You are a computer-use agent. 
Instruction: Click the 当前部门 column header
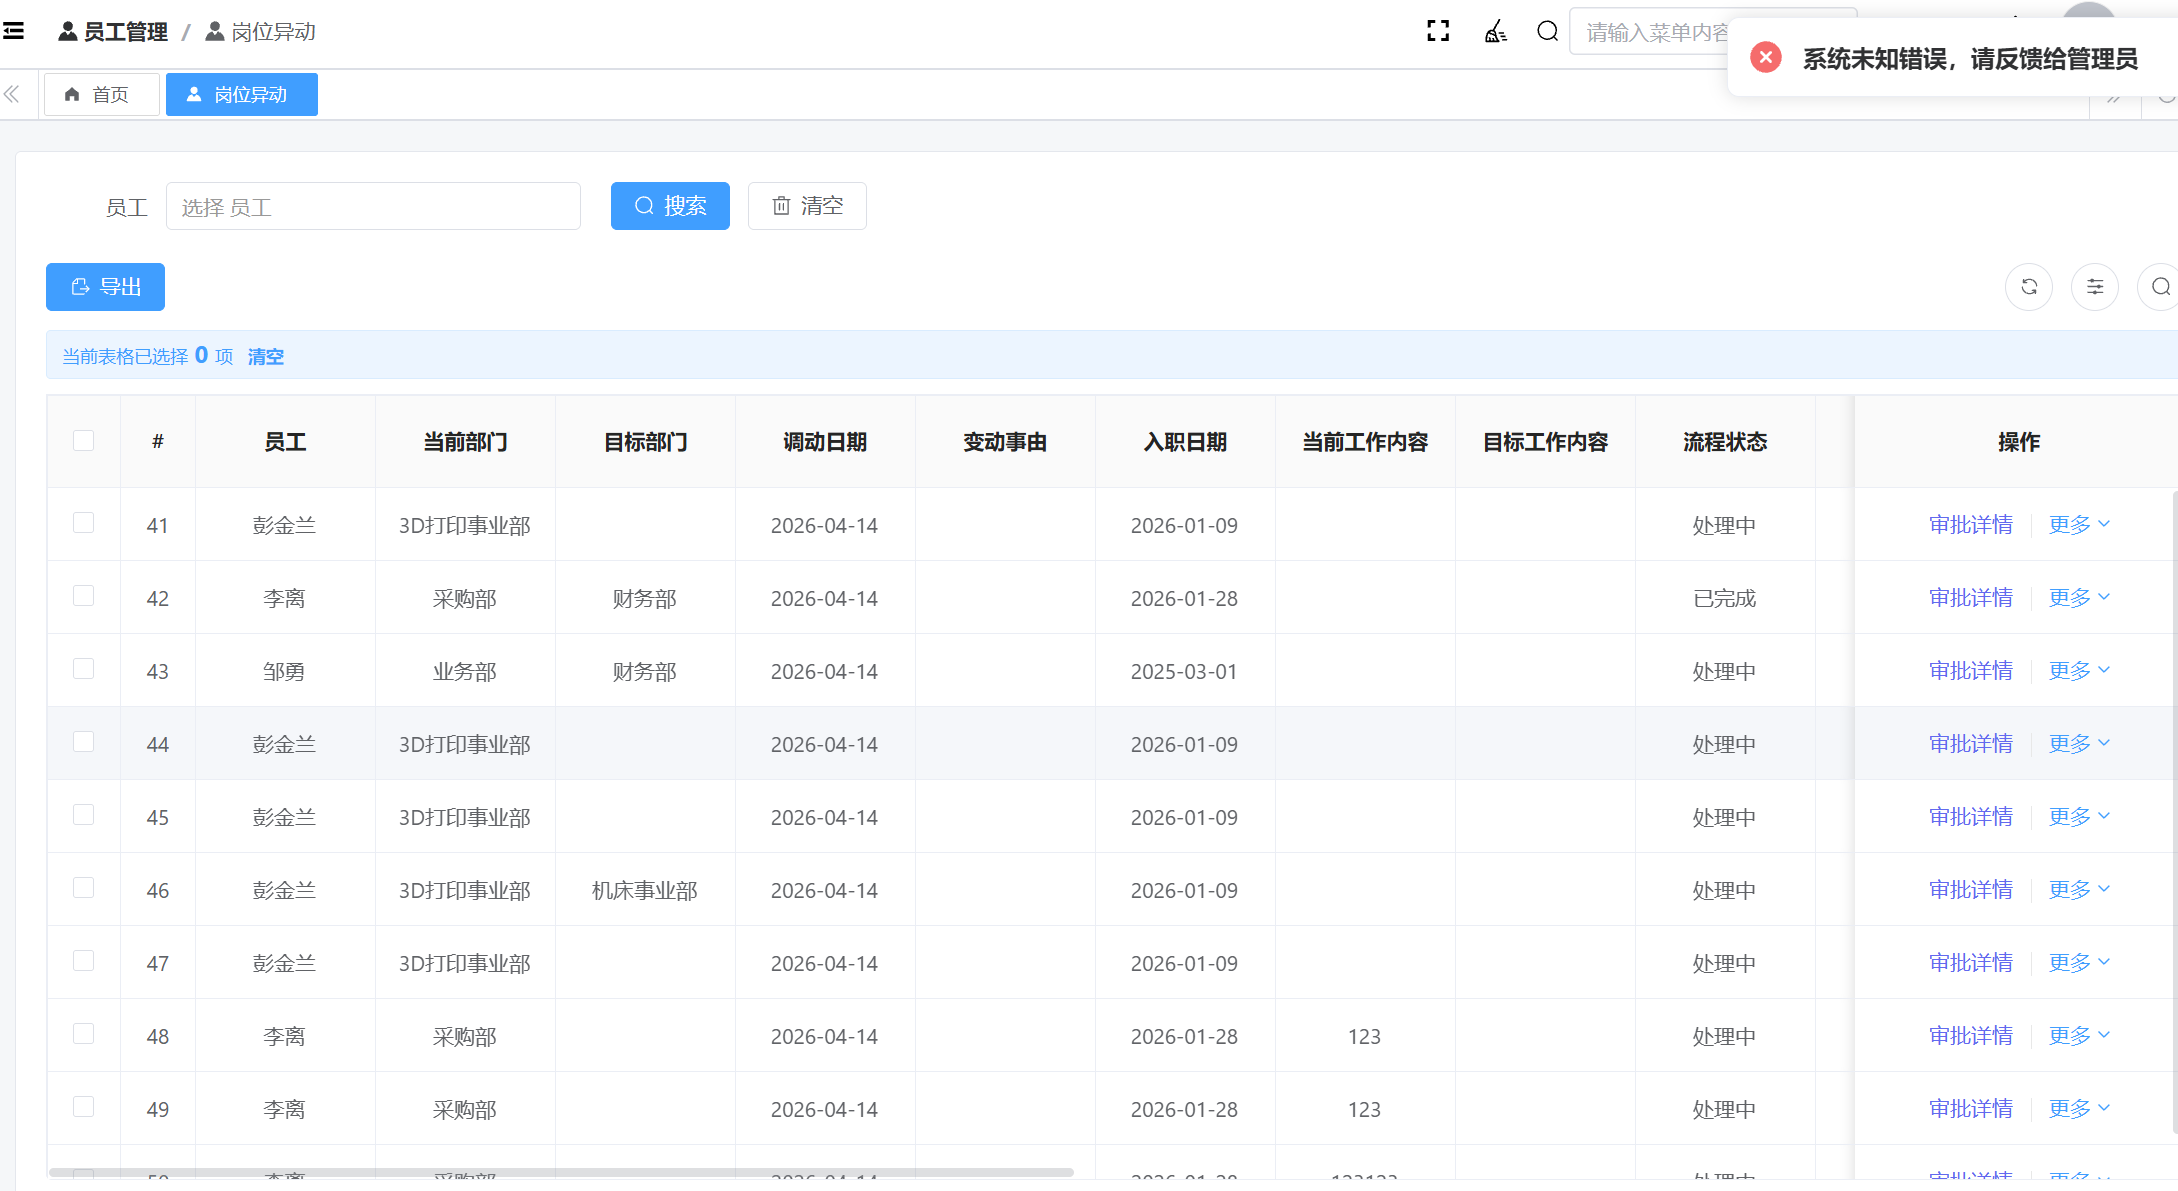coord(465,442)
